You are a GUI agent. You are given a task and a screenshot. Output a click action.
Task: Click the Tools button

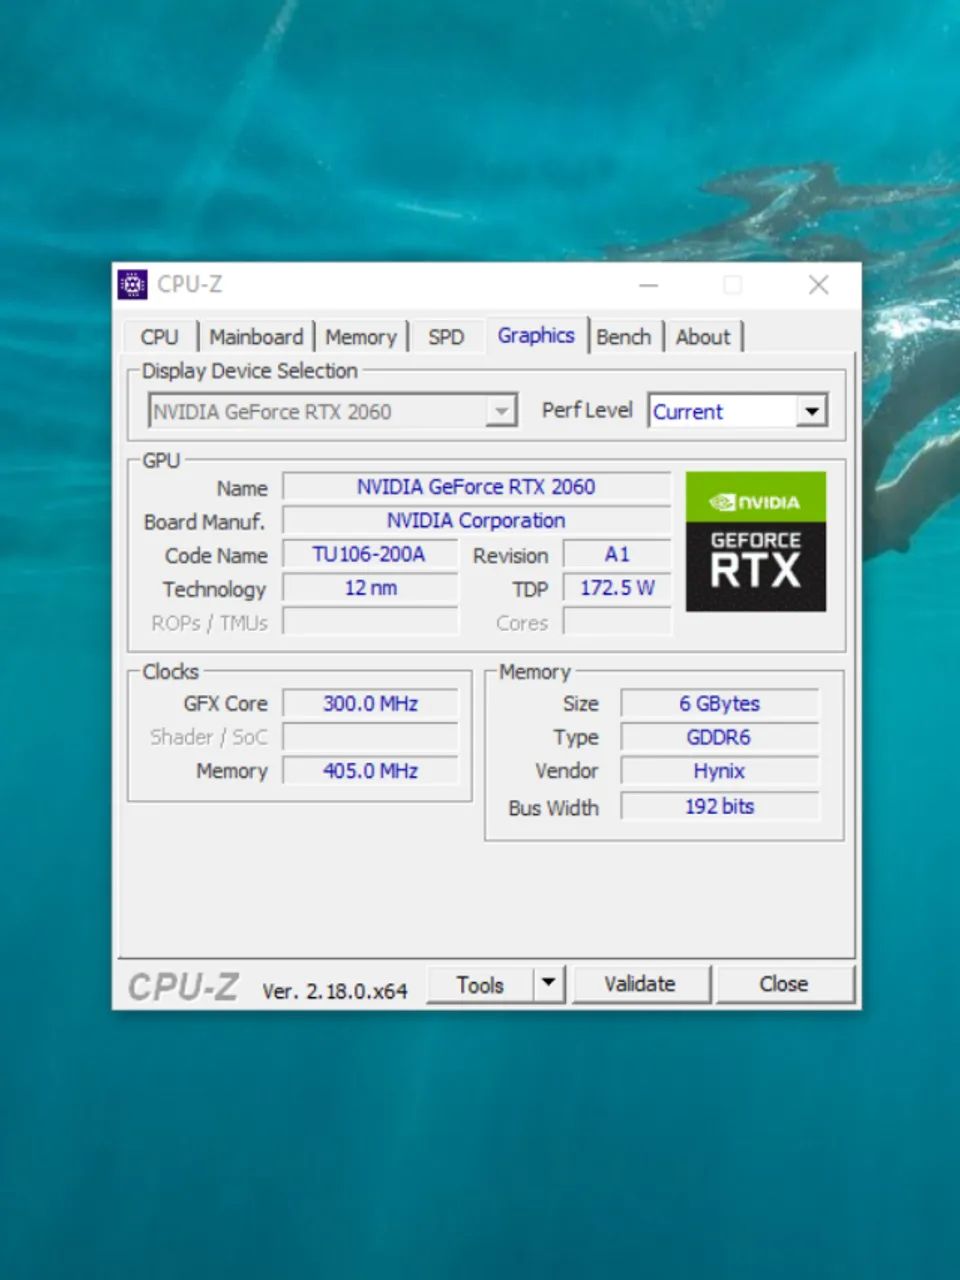480,985
